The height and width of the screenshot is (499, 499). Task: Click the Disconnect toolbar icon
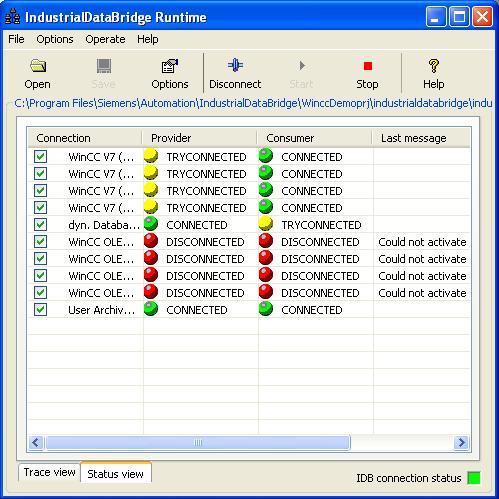(x=235, y=65)
